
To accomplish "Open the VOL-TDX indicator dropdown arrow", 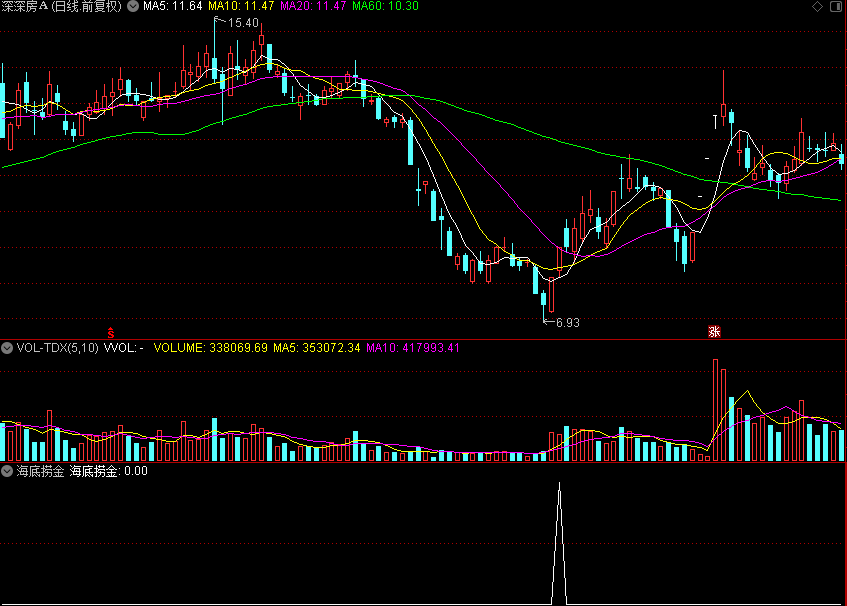I will pos(7,348).
